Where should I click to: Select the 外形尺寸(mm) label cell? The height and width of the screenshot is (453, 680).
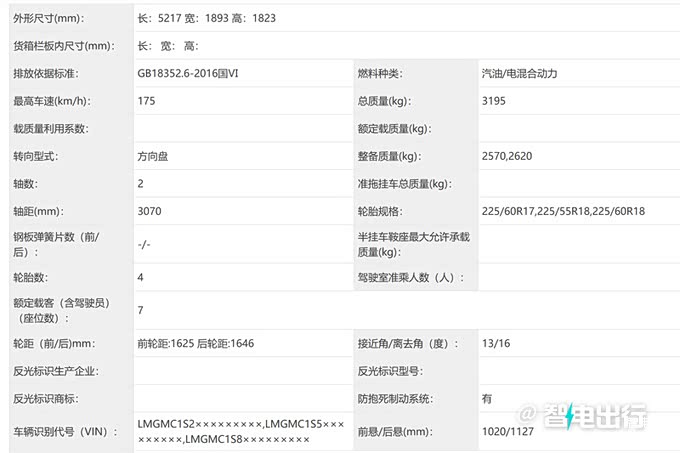(x=49, y=18)
